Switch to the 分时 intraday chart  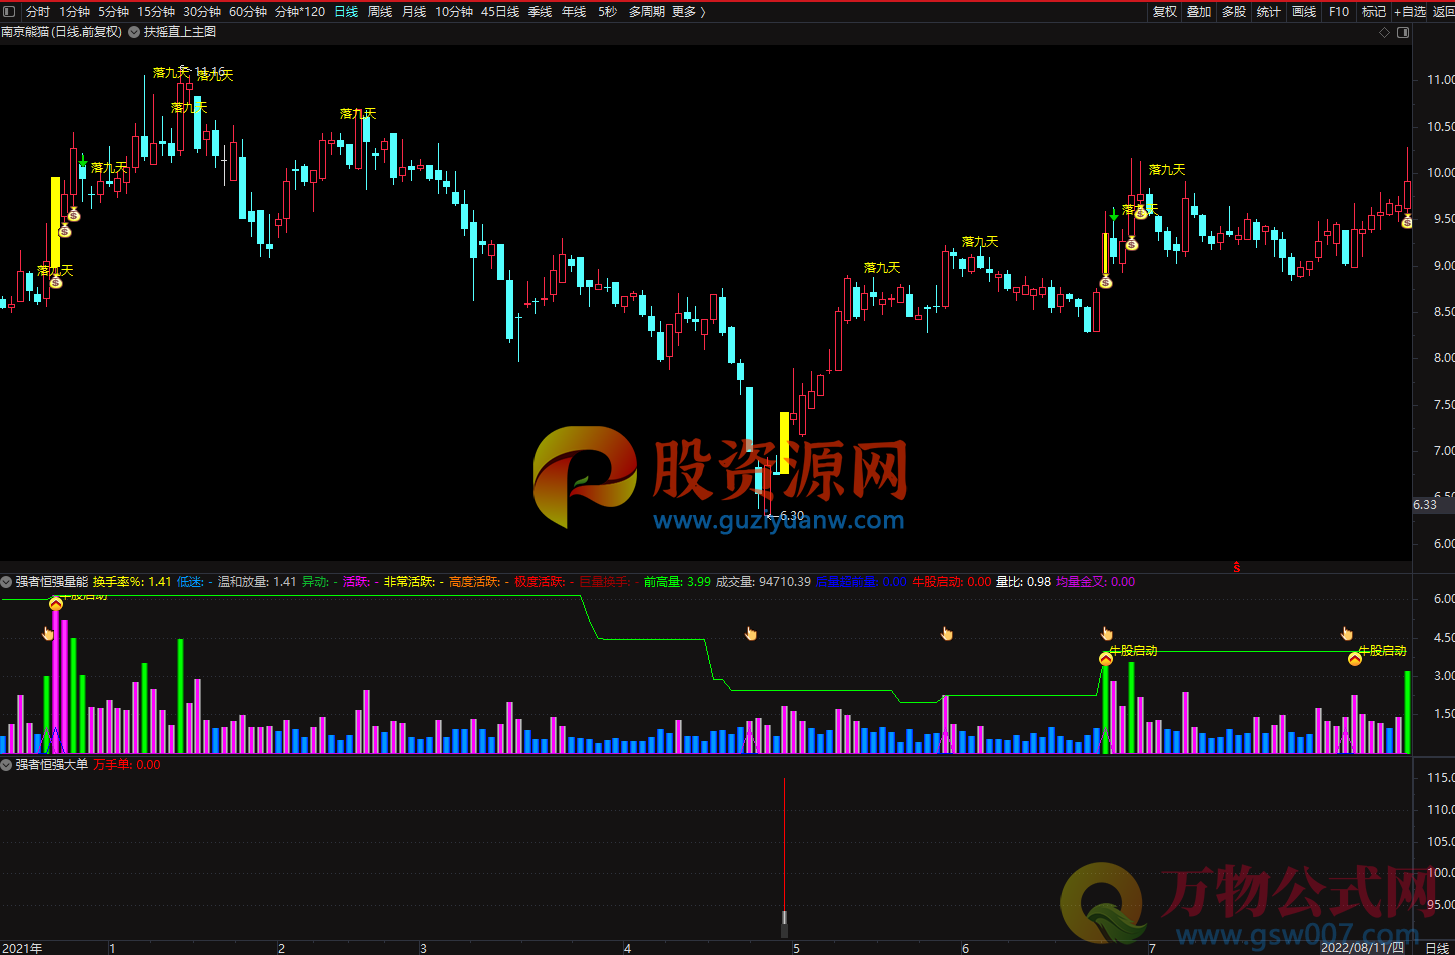(x=38, y=11)
